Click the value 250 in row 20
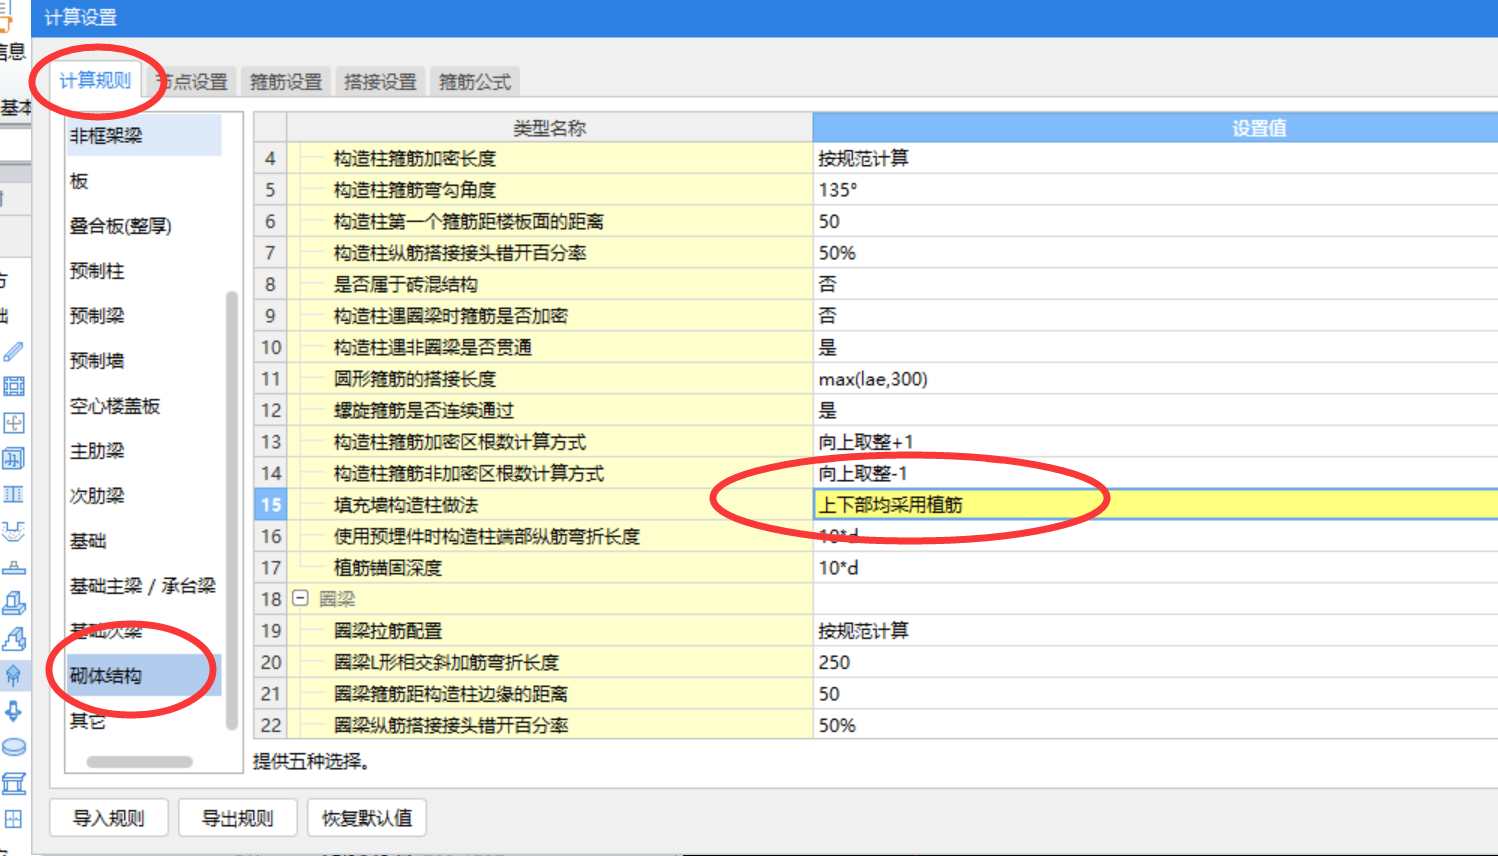 [1156, 662]
